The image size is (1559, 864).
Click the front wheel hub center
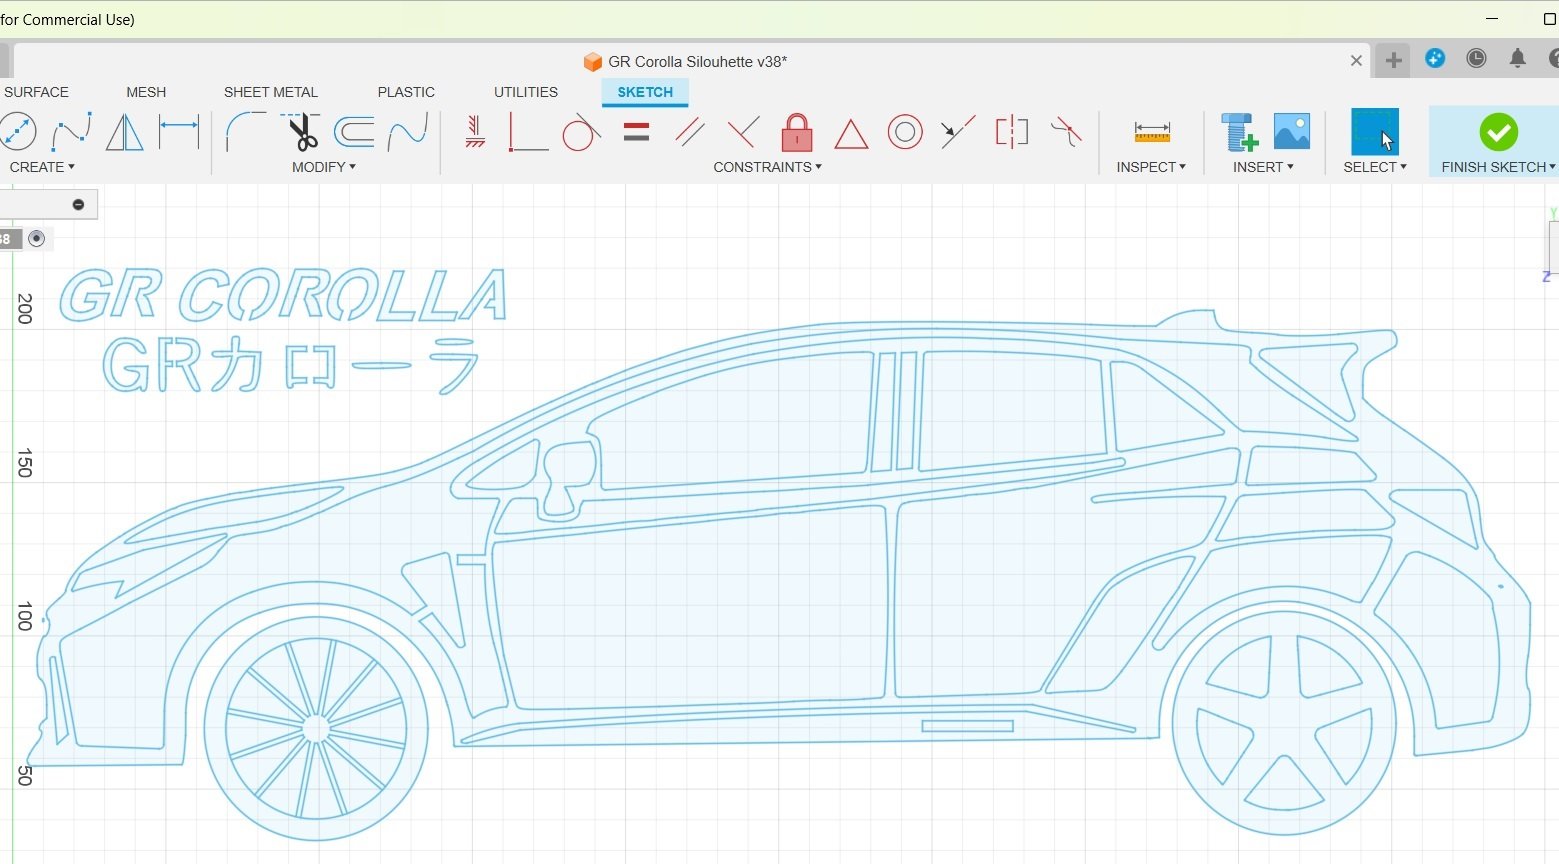click(316, 729)
